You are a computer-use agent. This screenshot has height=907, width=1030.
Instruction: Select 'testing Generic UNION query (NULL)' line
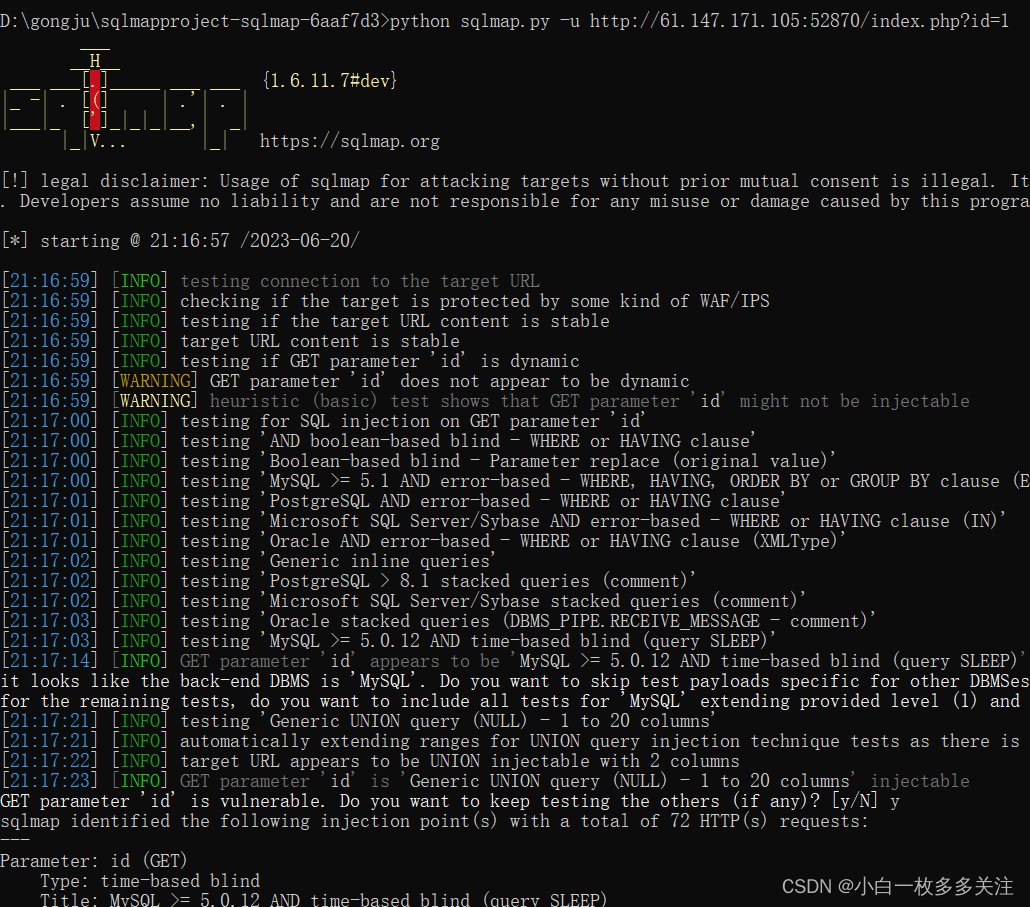click(x=358, y=721)
